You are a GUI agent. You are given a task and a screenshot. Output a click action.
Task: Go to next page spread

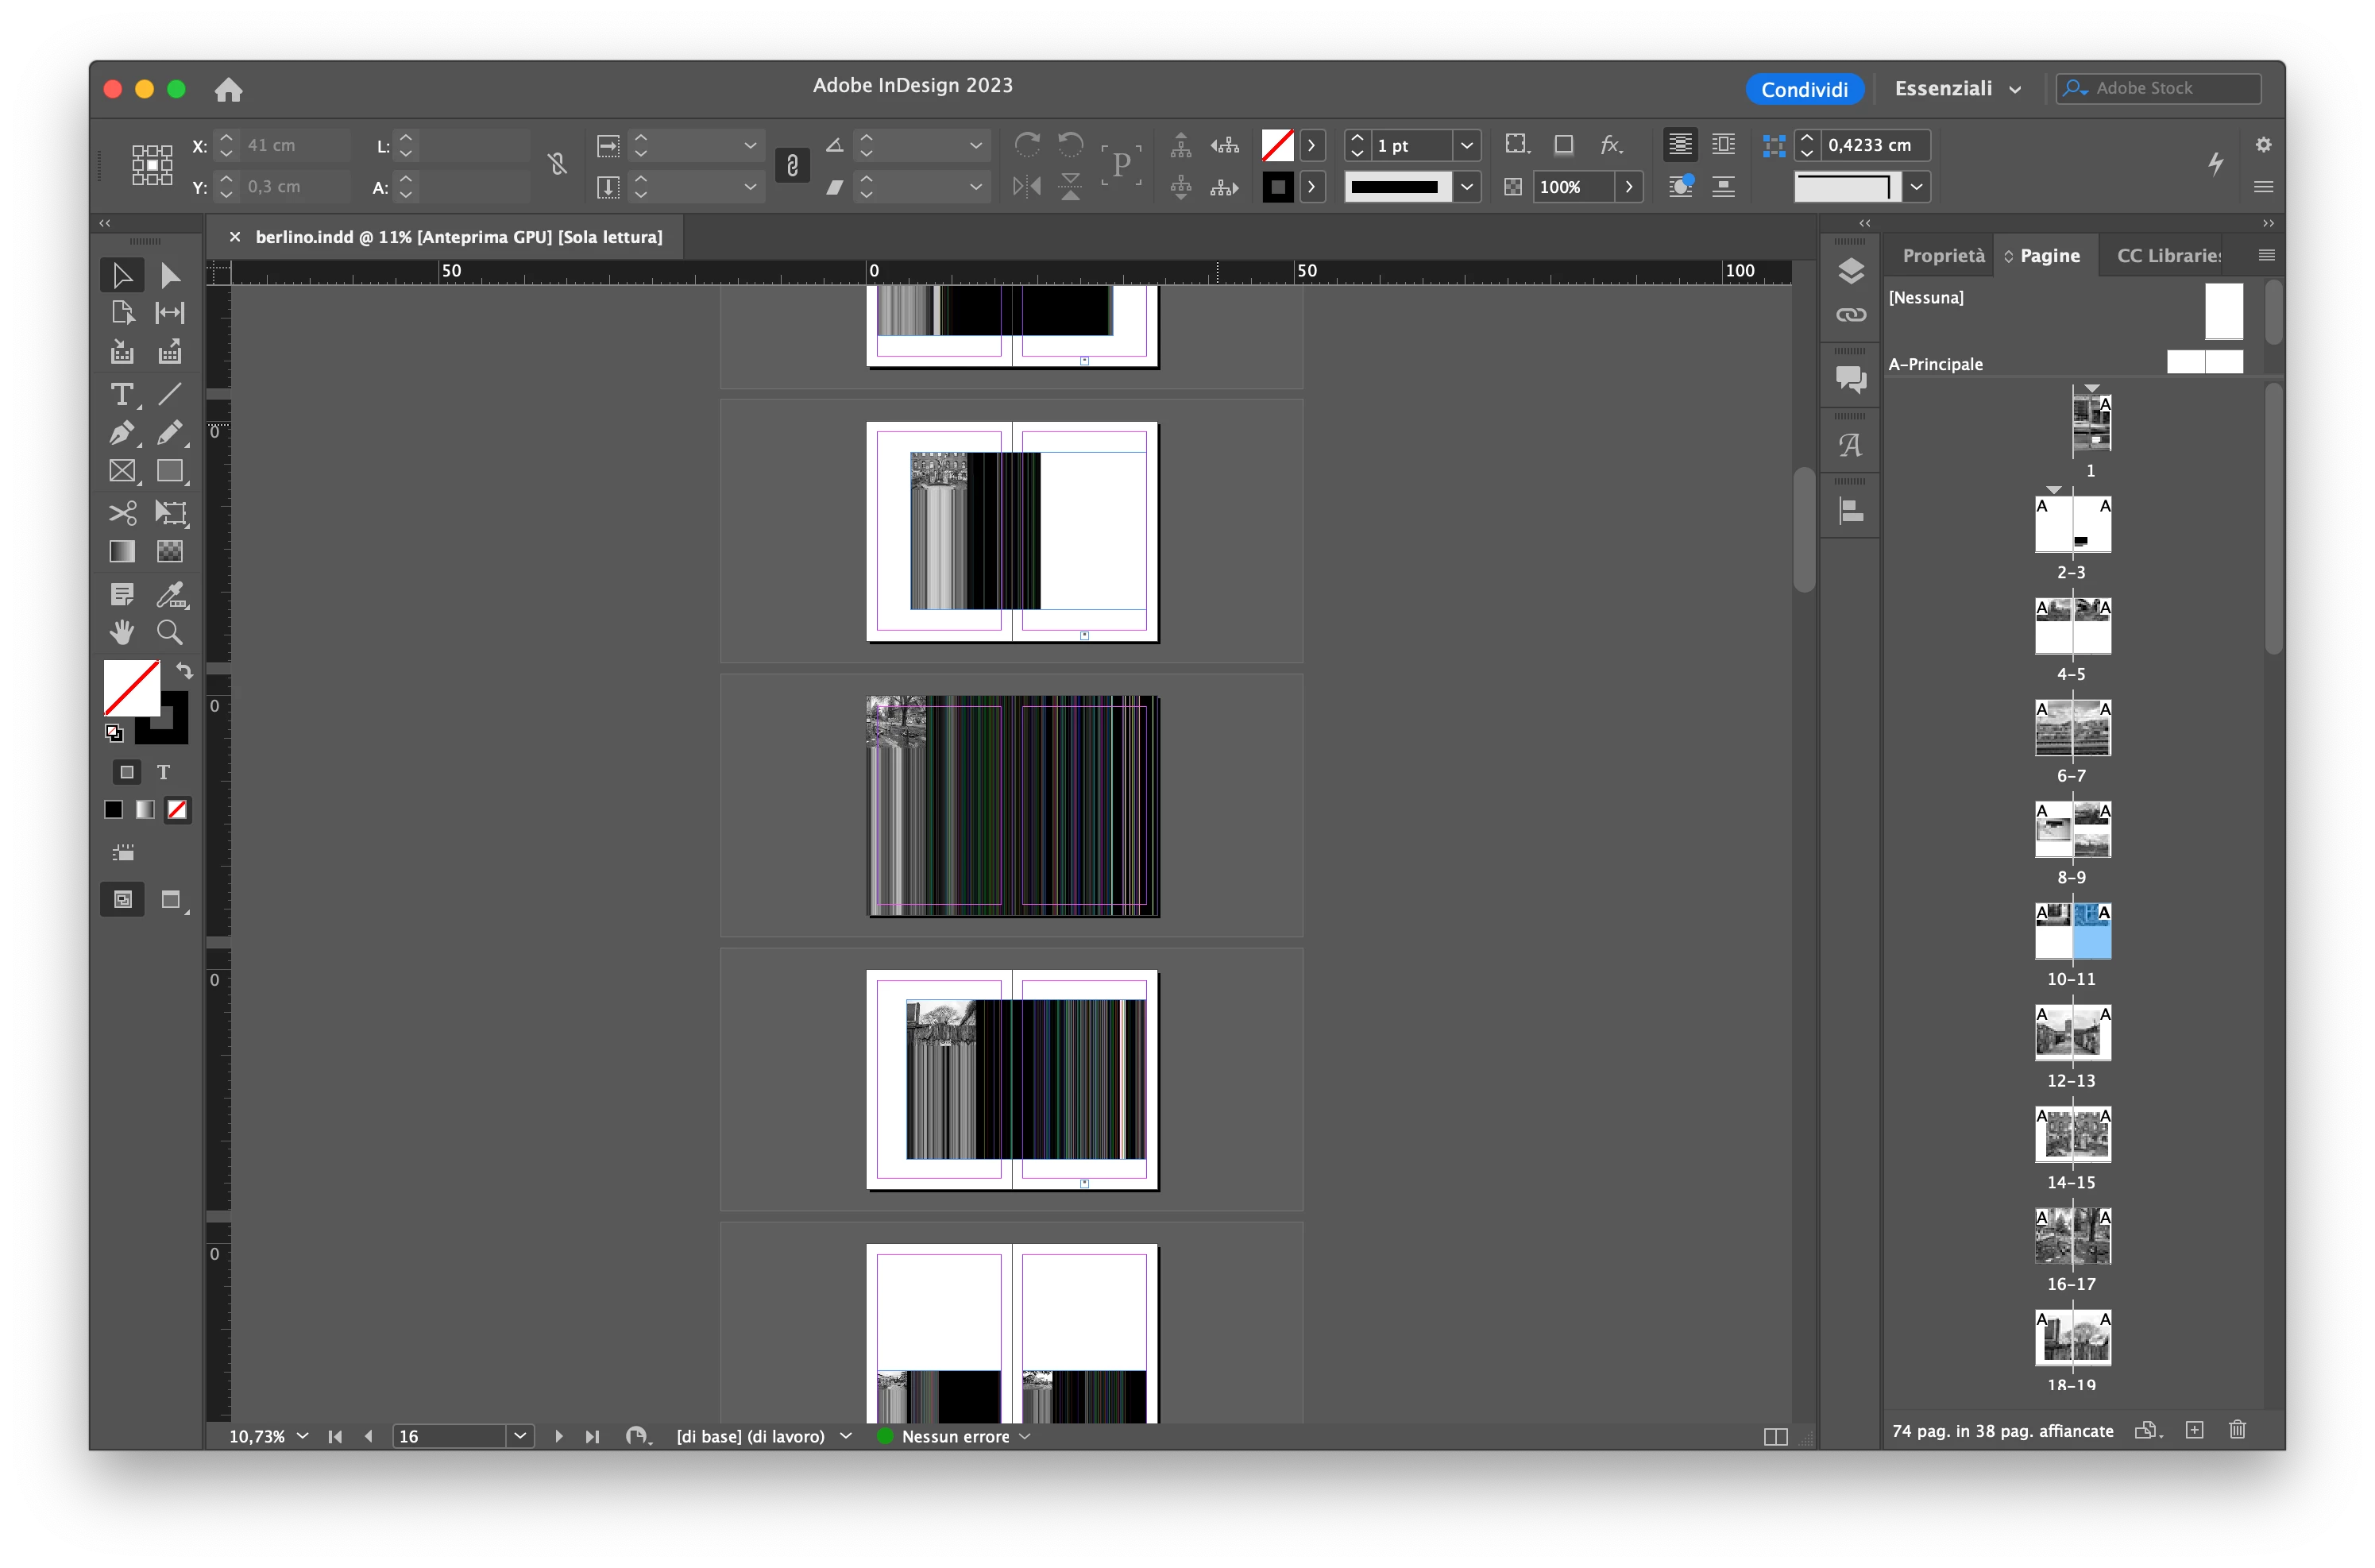pos(559,1436)
